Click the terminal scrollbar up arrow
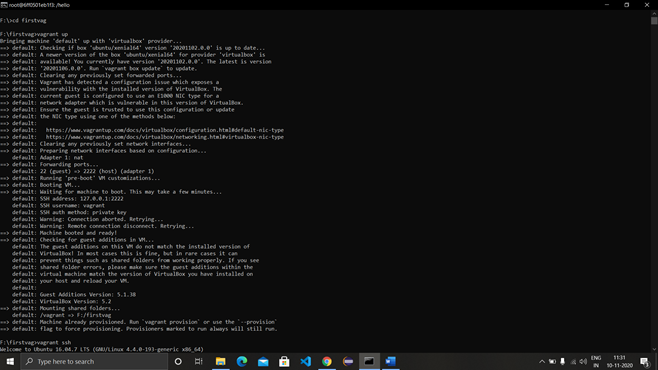The height and width of the screenshot is (370, 658). point(654,13)
